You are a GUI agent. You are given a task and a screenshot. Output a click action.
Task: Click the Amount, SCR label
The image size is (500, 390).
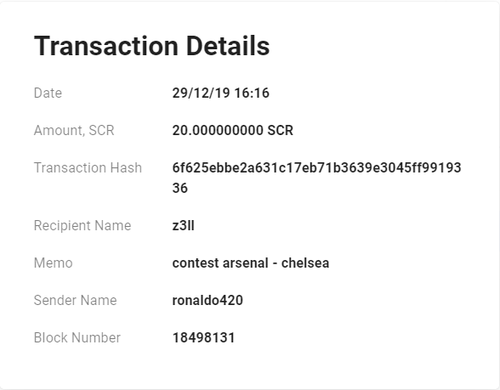click(x=74, y=130)
